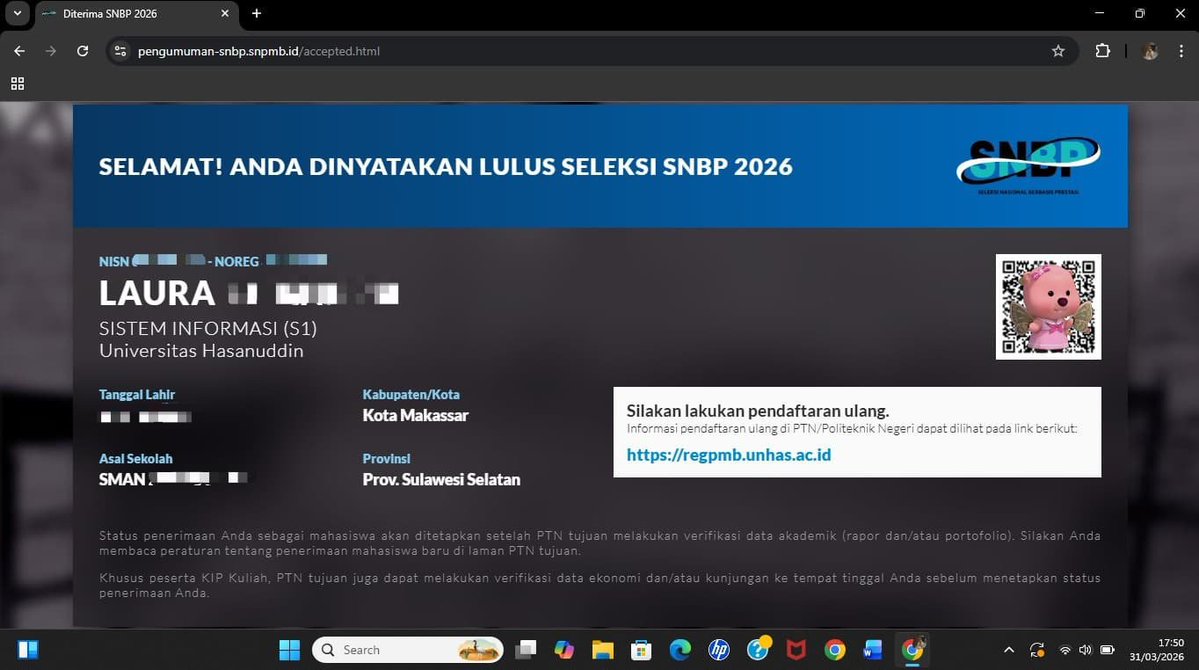1199x670 pixels.
Task: Close the Diterima SNBP 2026 tab
Action: pyautogui.click(x=225, y=14)
